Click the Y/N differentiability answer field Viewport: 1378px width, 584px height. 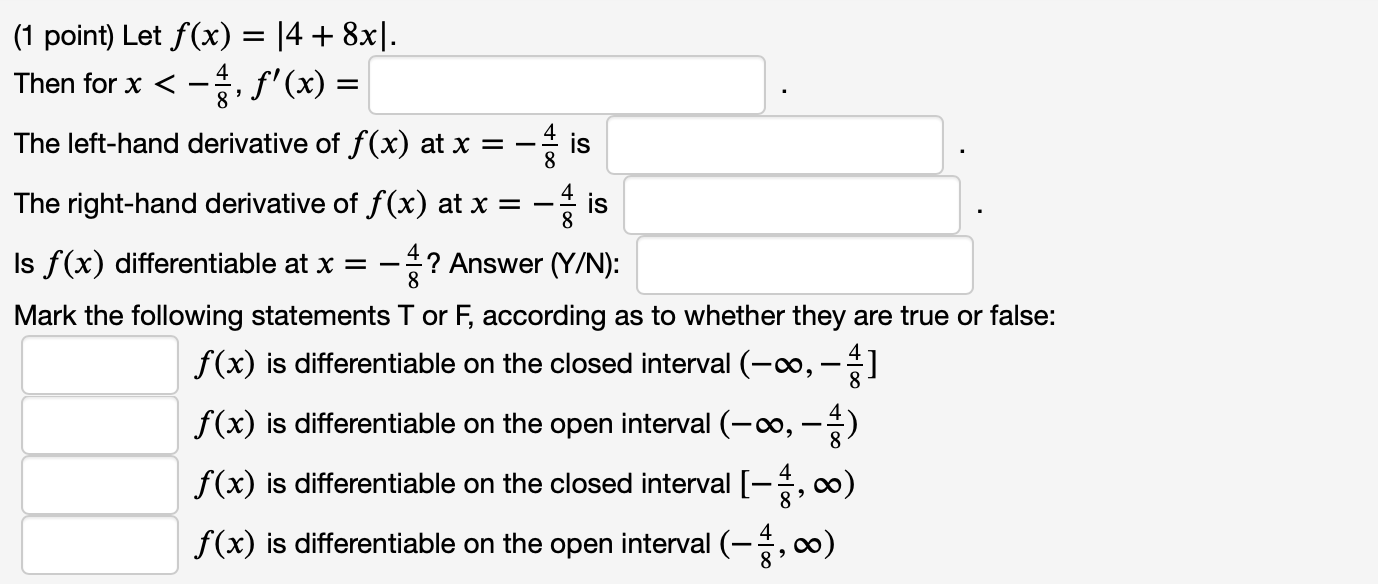pos(806,264)
